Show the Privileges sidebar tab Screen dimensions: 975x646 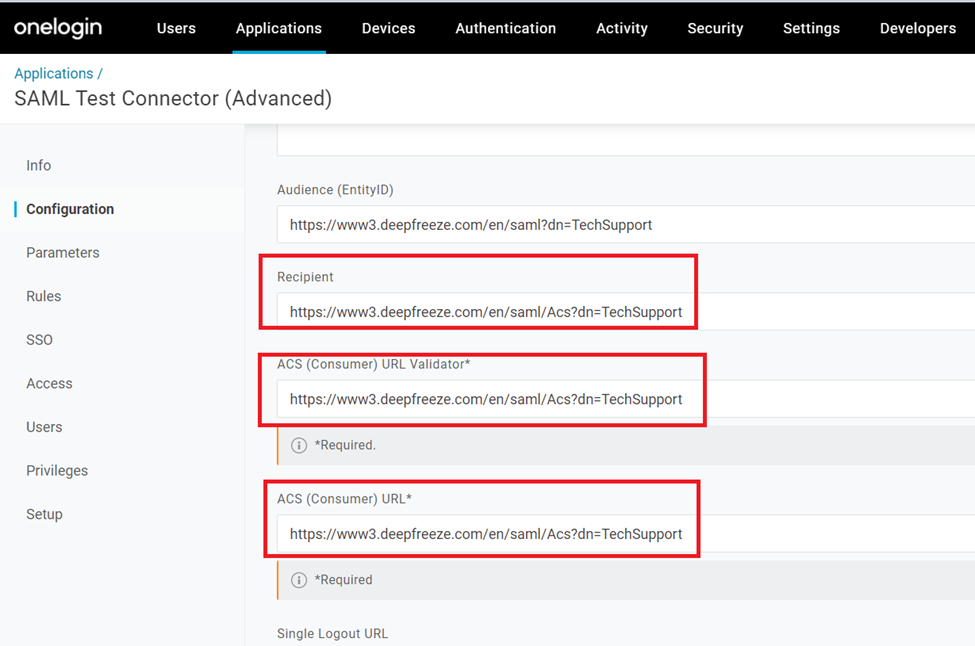click(57, 471)
